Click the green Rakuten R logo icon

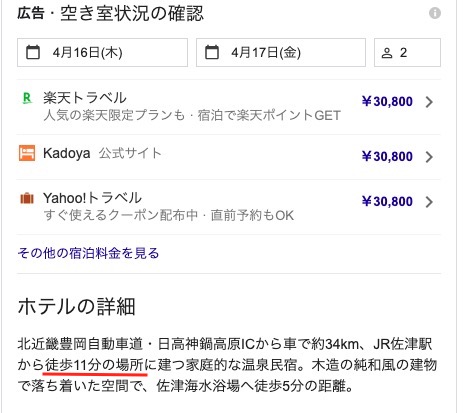click(x=27, y=98)
